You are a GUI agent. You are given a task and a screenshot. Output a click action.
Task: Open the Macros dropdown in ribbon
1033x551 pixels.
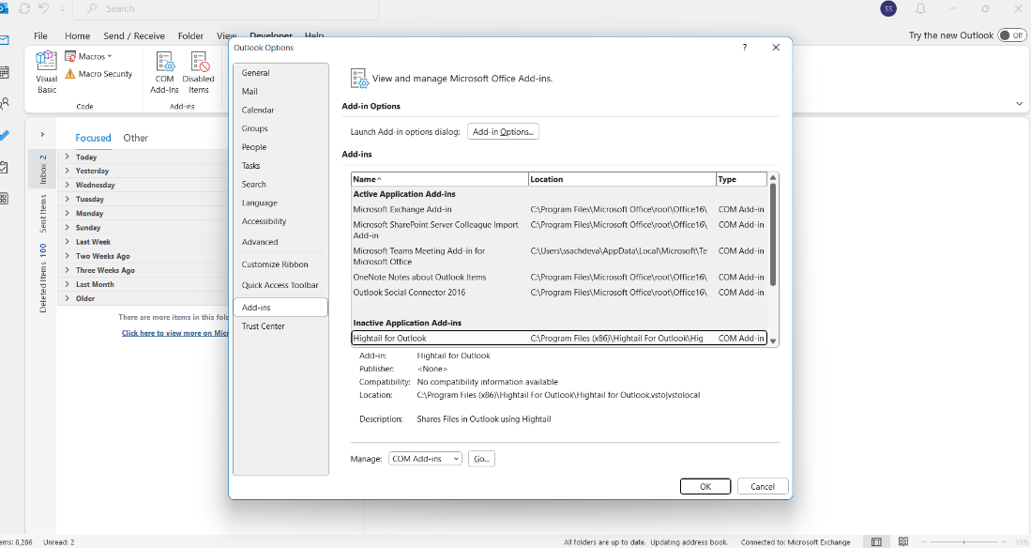89,56
